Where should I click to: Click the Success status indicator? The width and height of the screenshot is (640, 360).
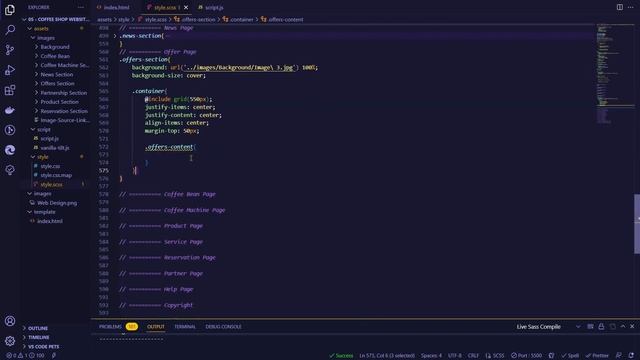pos(341,356)
